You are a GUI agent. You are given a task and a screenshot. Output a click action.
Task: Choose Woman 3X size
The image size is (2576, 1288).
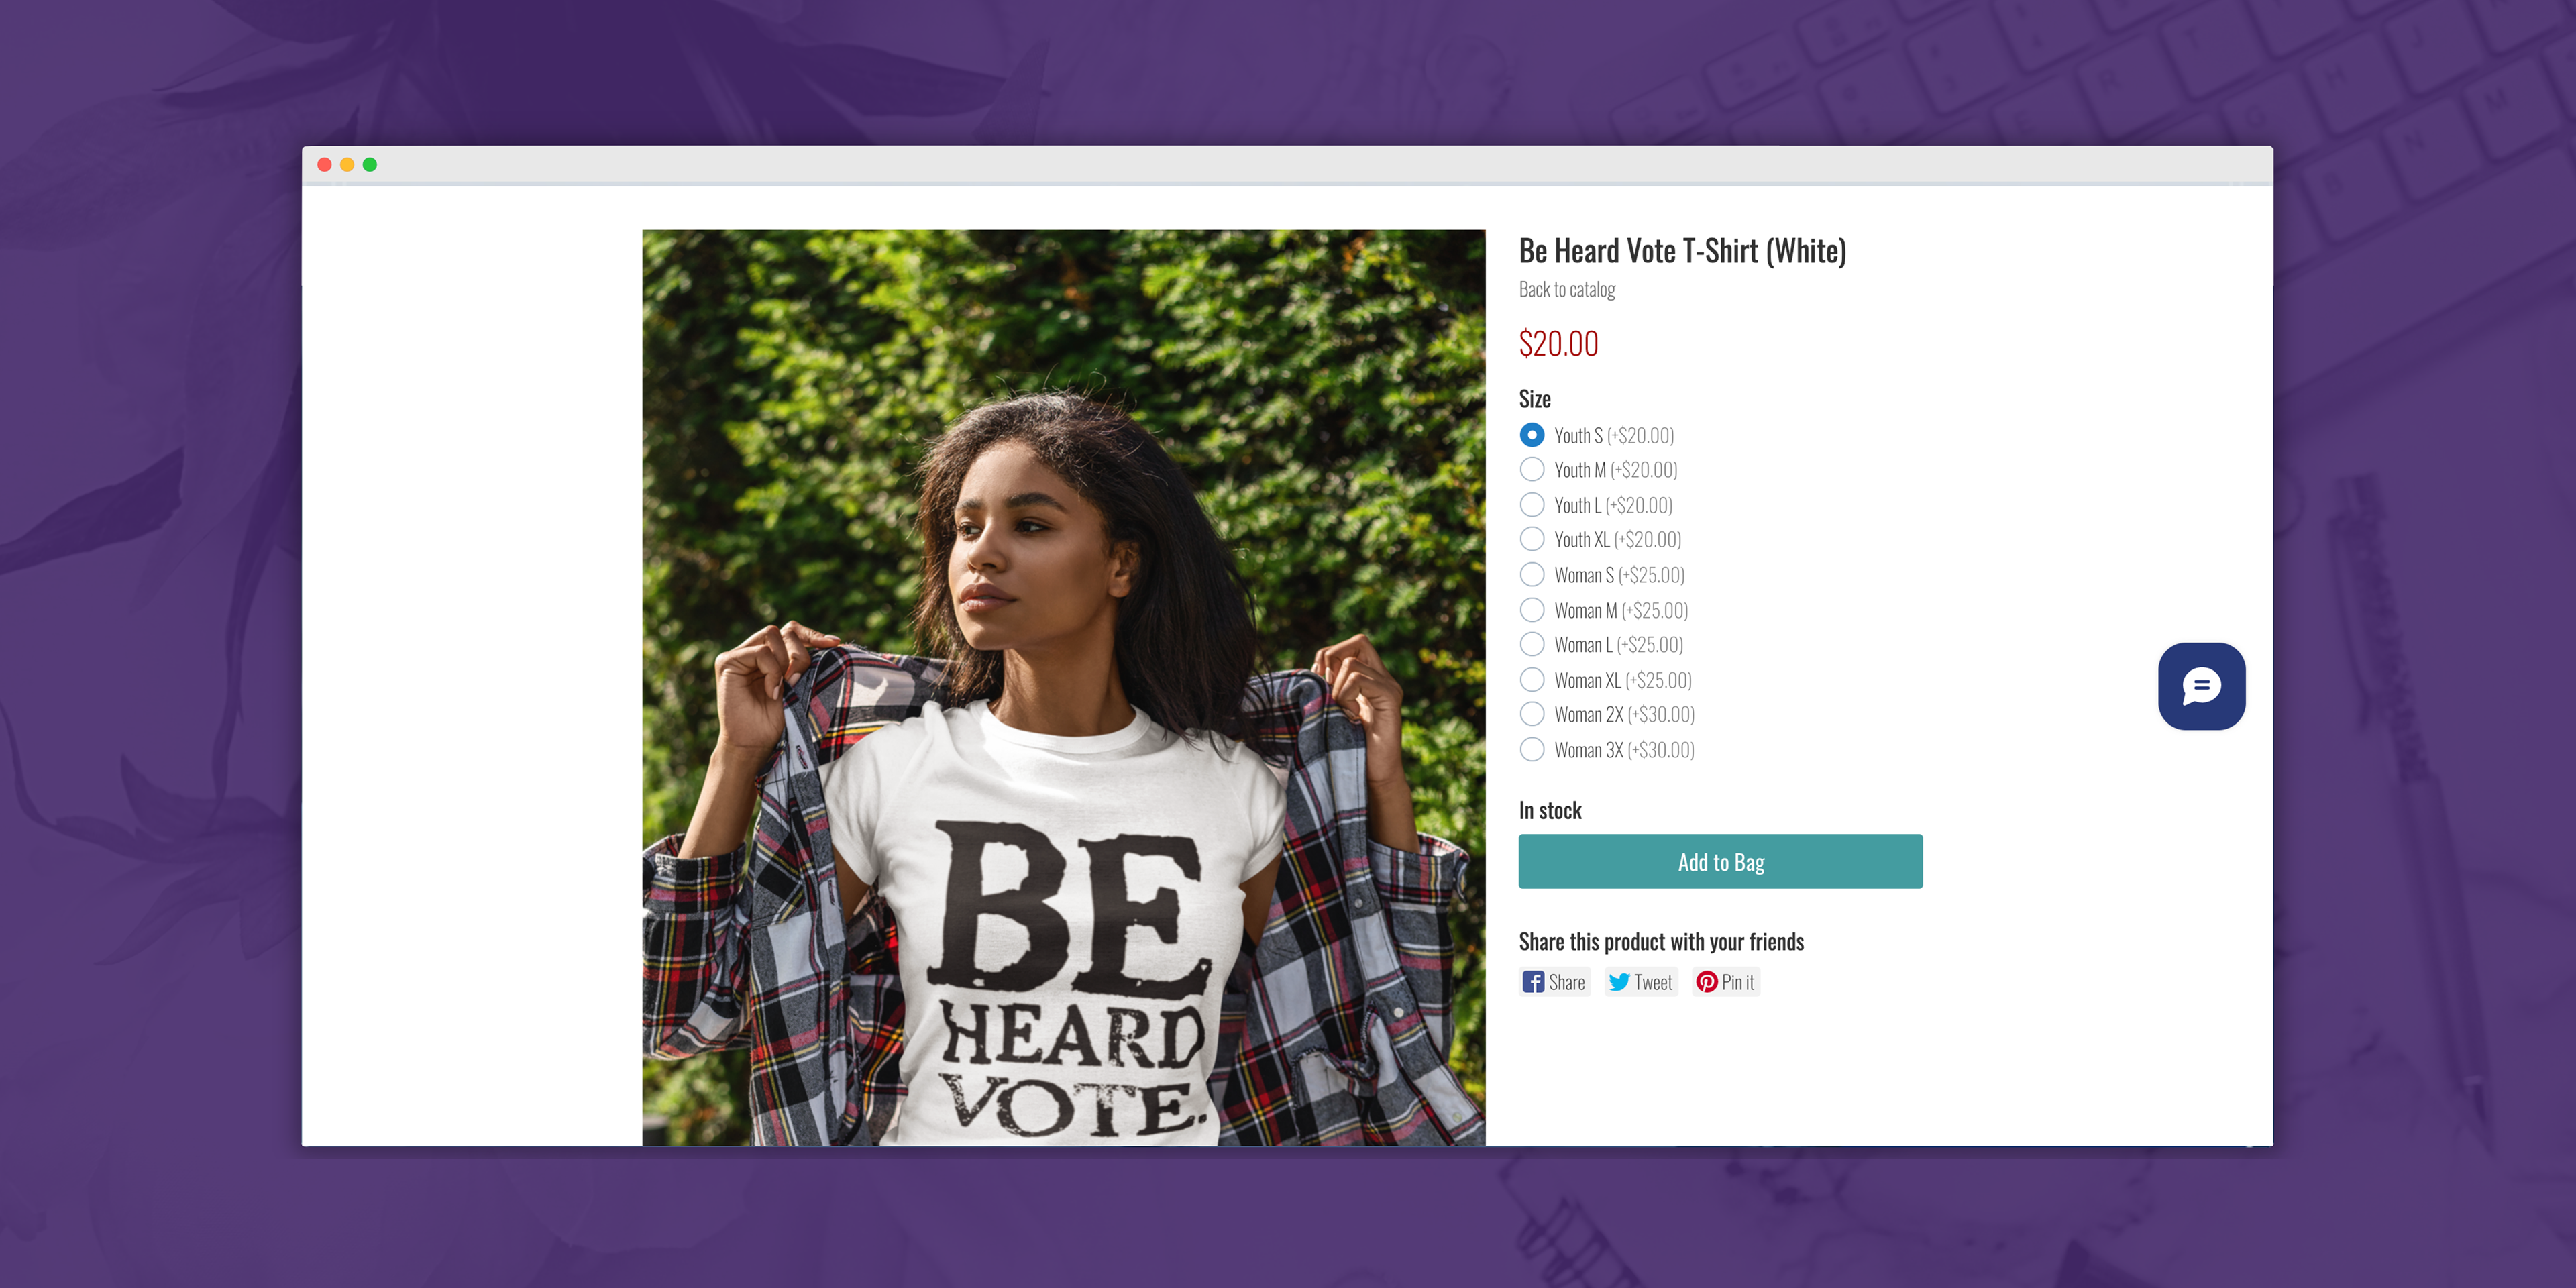click(1531, 749)
